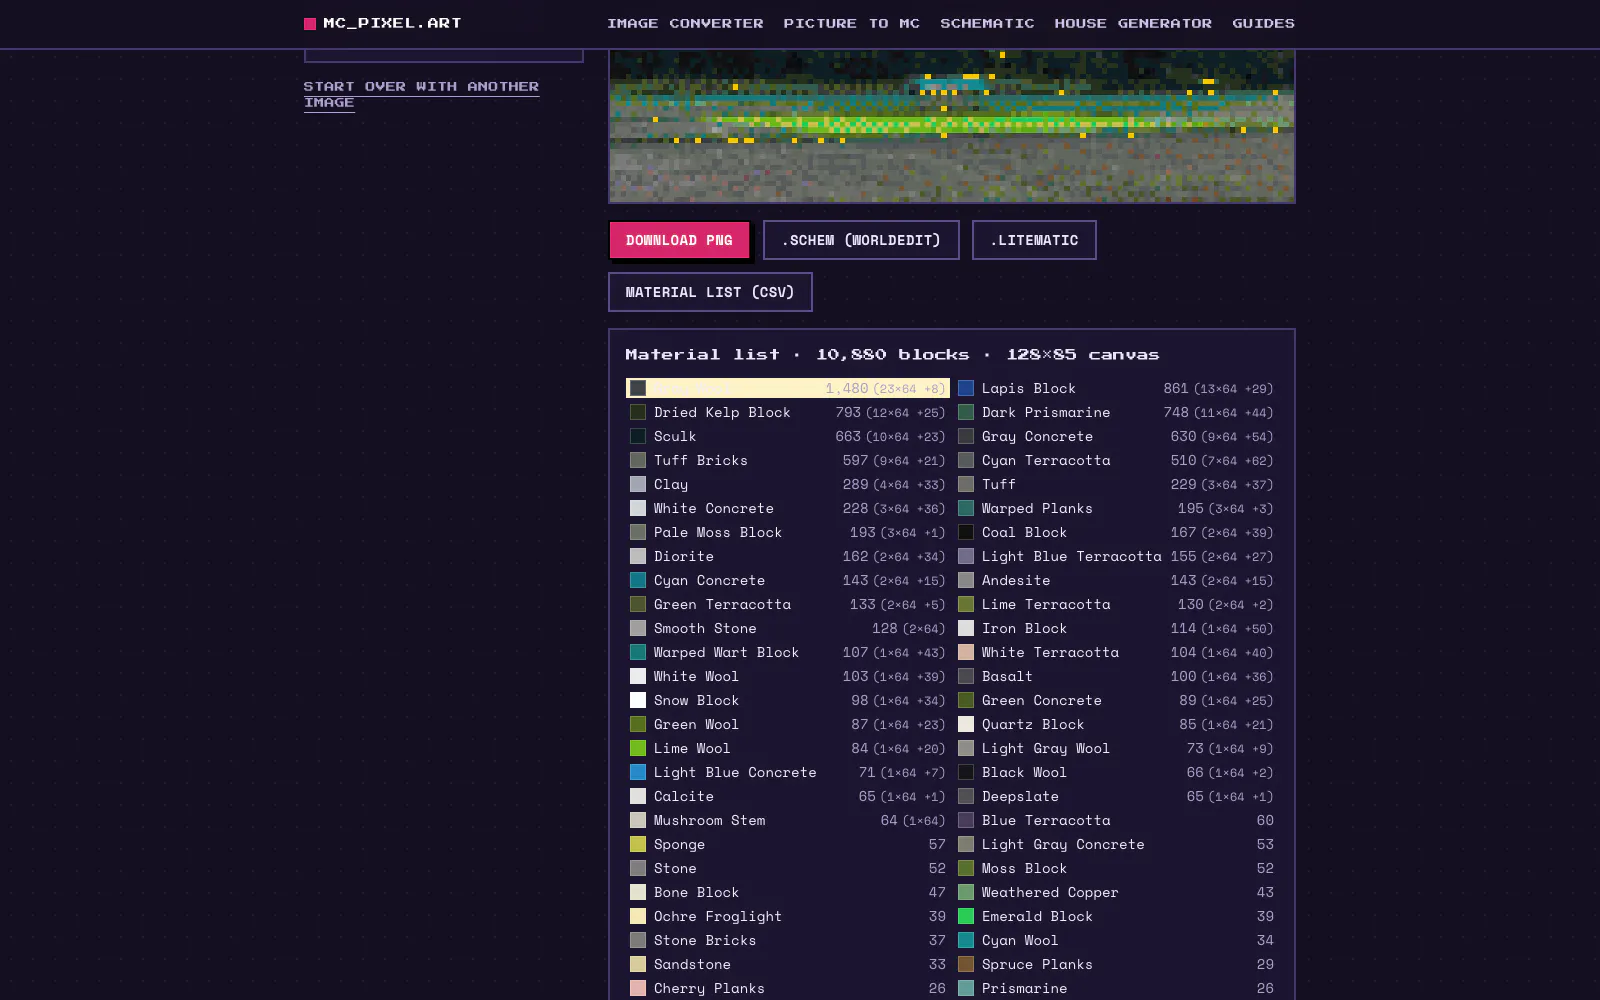1600x1000 pixels.
Task: Select the Warped Wart Block swatch
Action: (638, 652)
